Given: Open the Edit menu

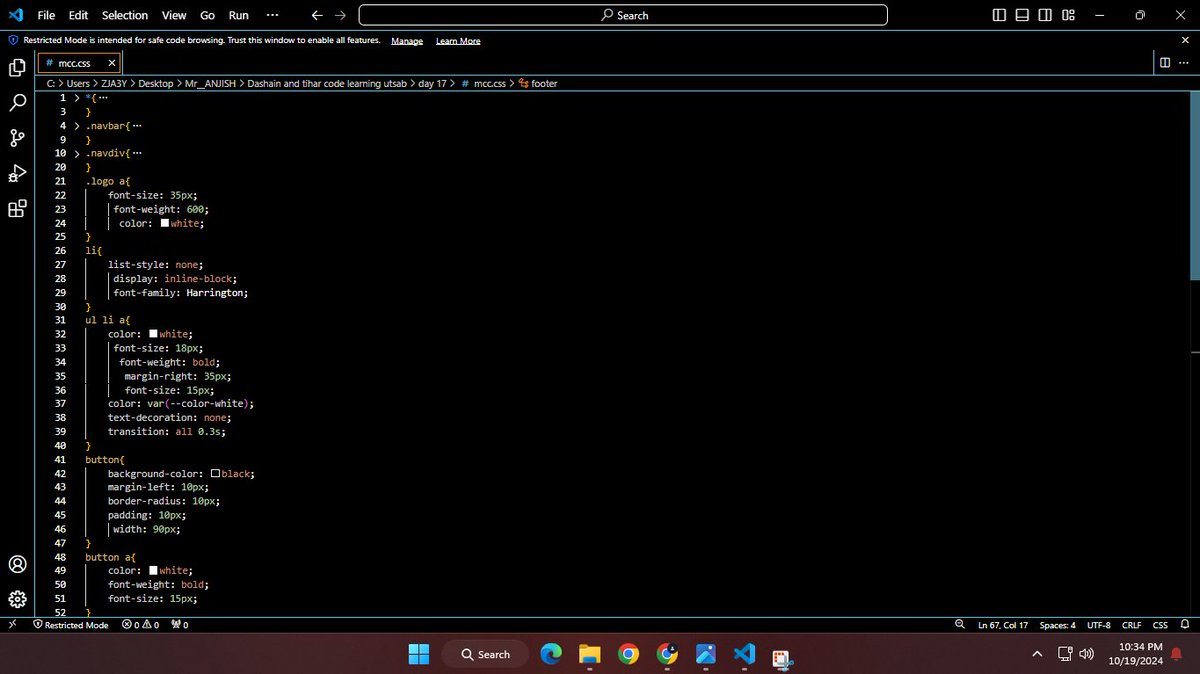Looking at the screenshot, I should pos(78,15).
